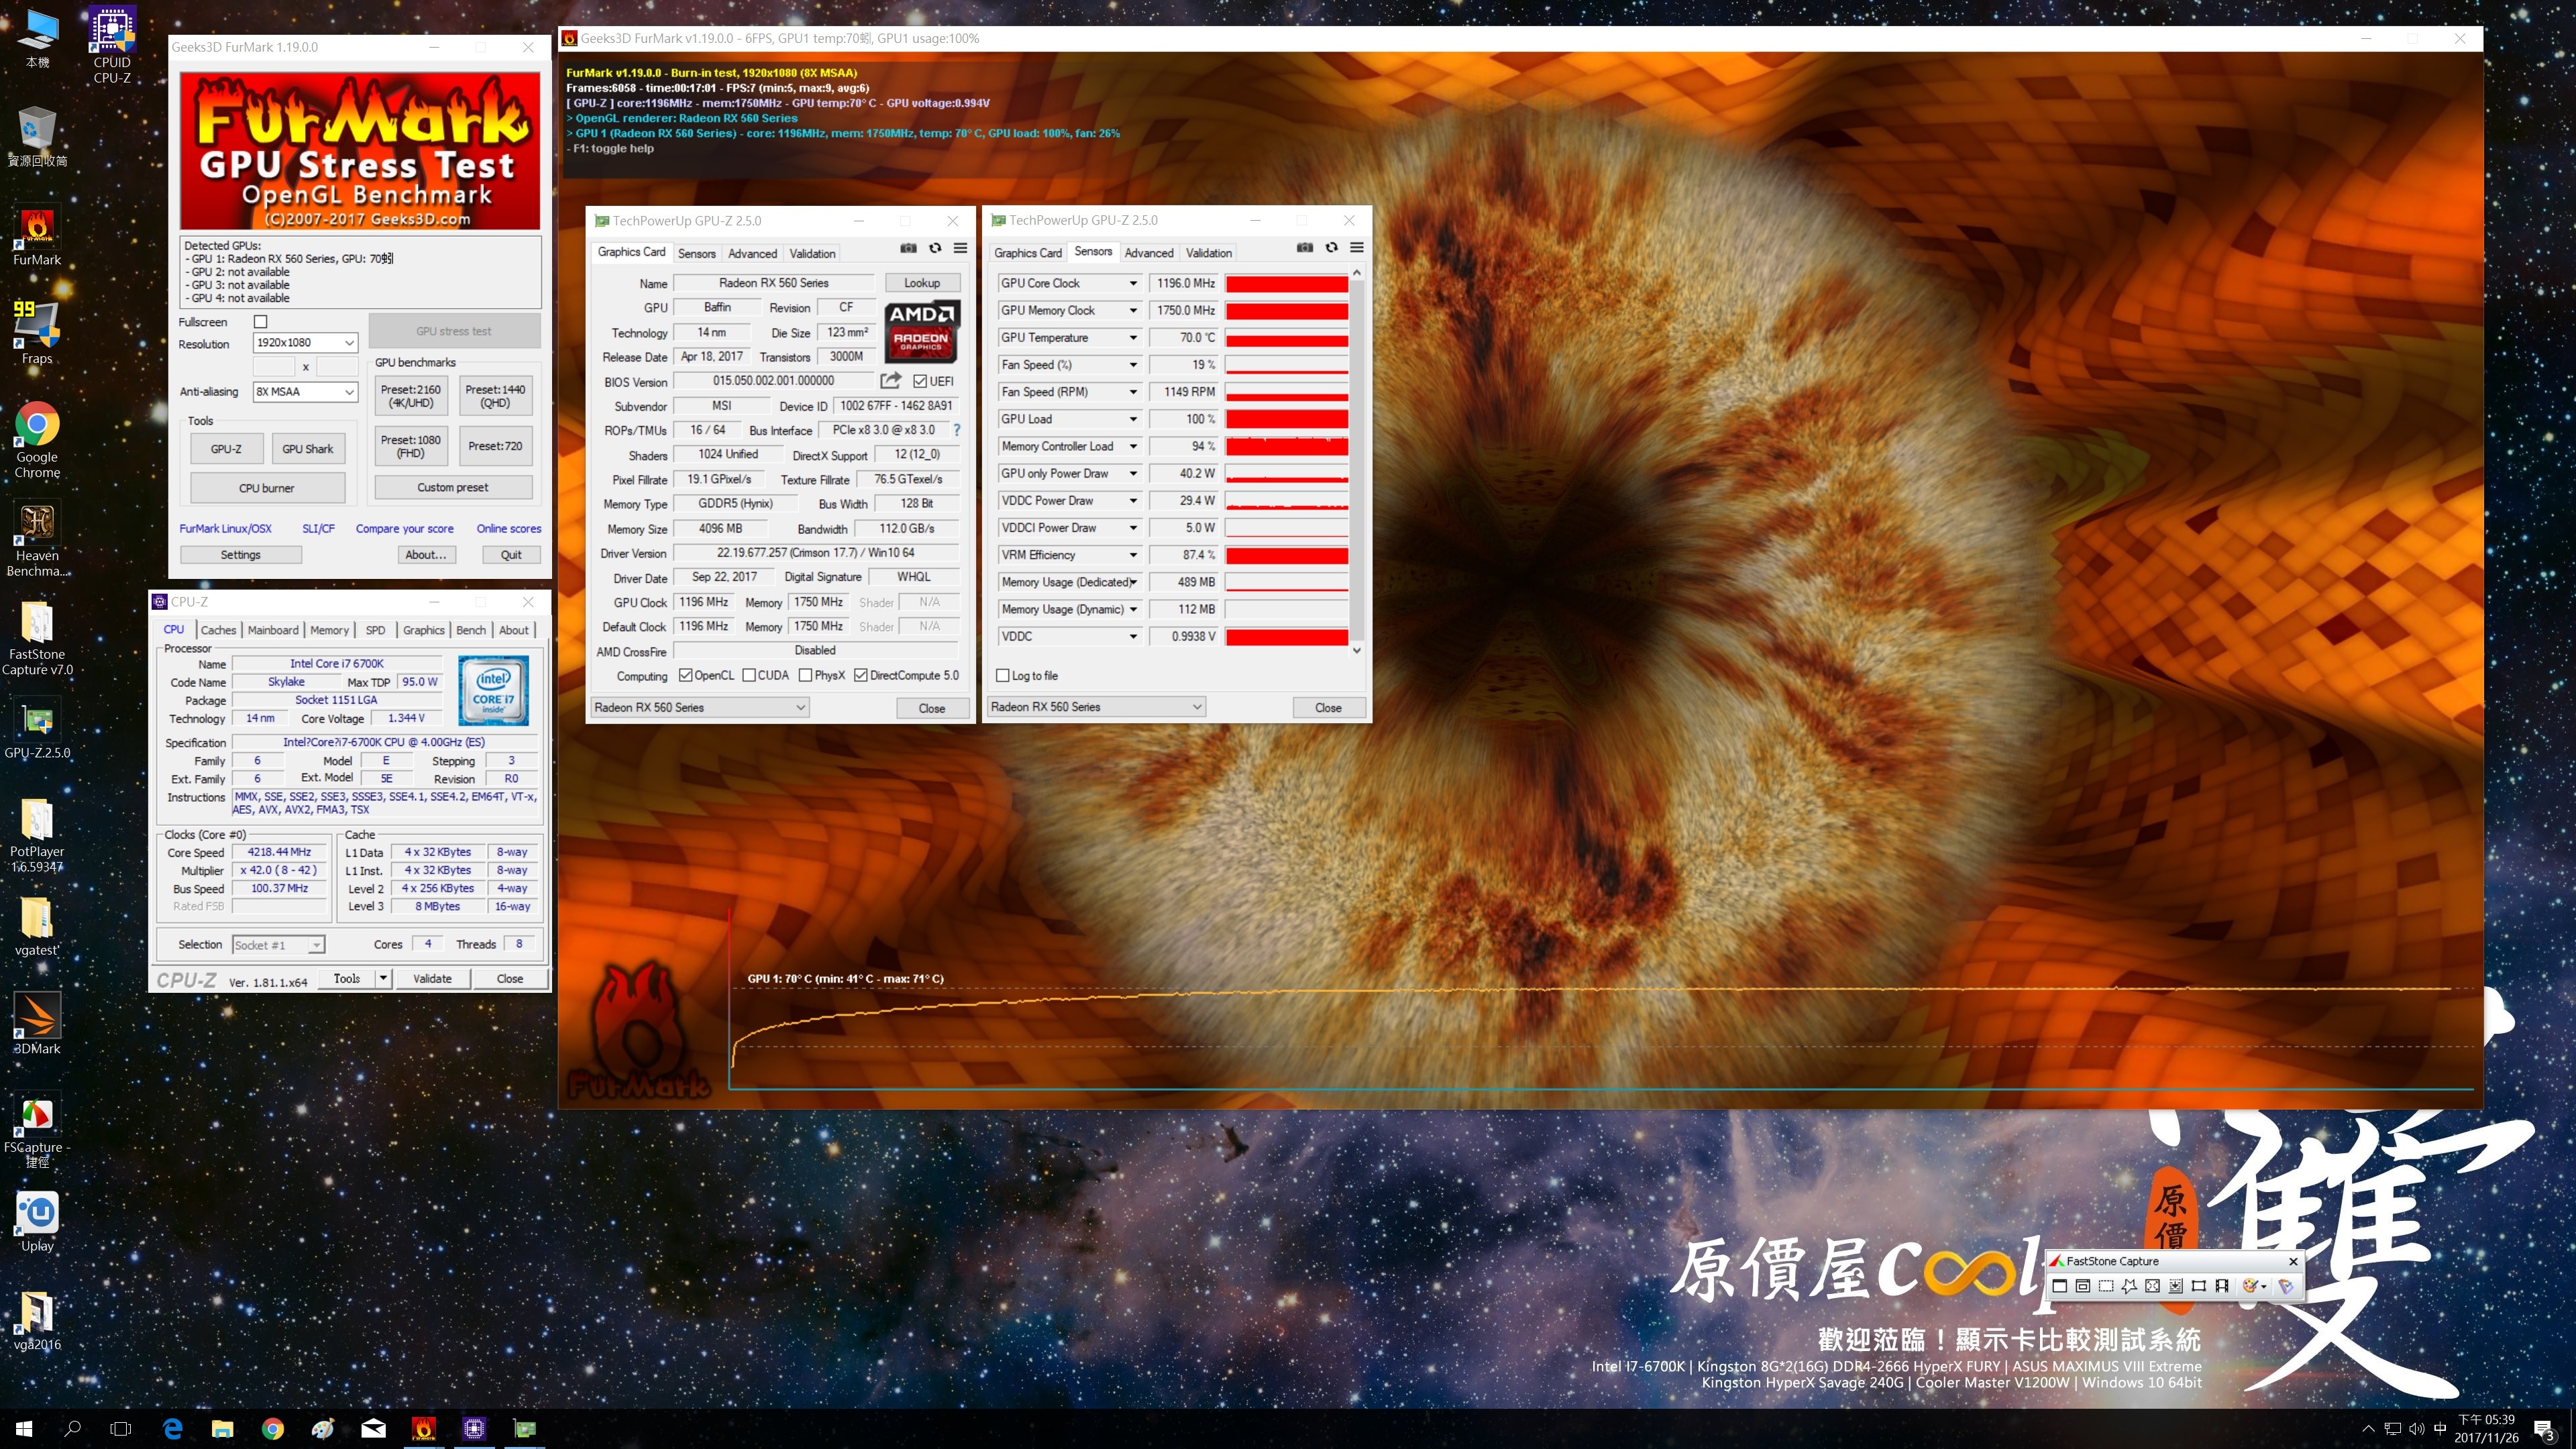Capture active window in FastStone toolbar
The height and width of the screenshot is (1449, 2576).
2060,1286
